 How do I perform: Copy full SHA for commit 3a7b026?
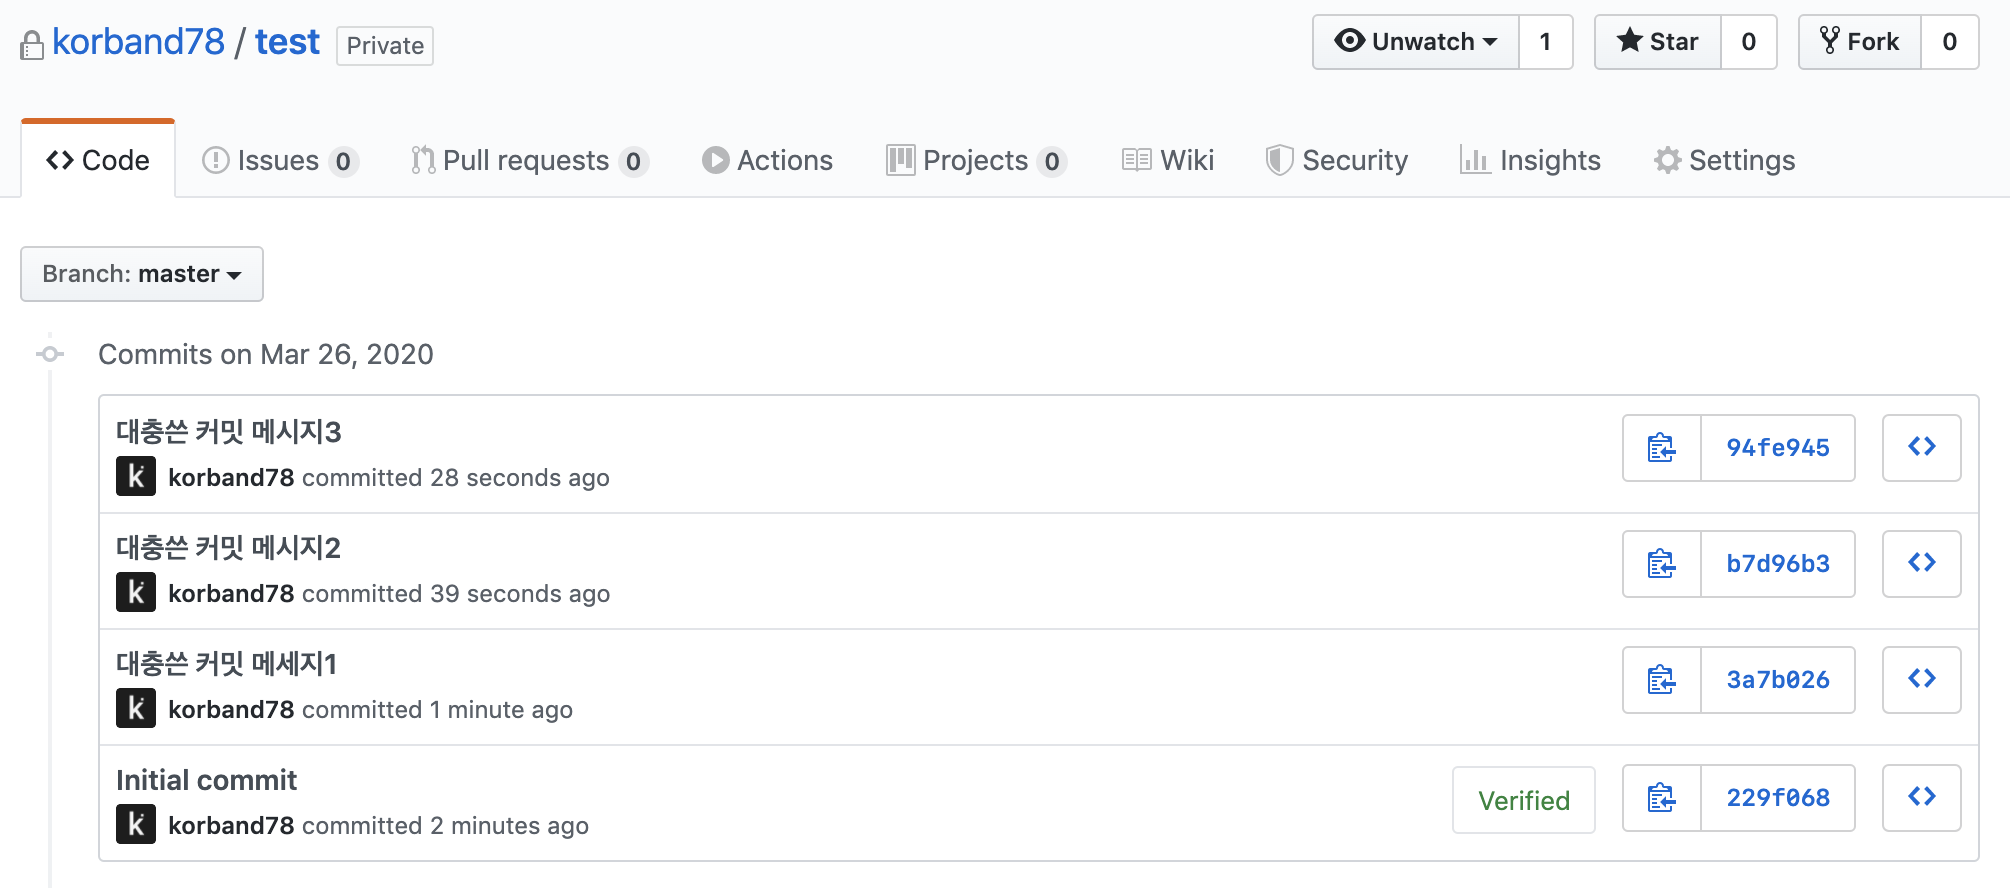click(1662, 680)
